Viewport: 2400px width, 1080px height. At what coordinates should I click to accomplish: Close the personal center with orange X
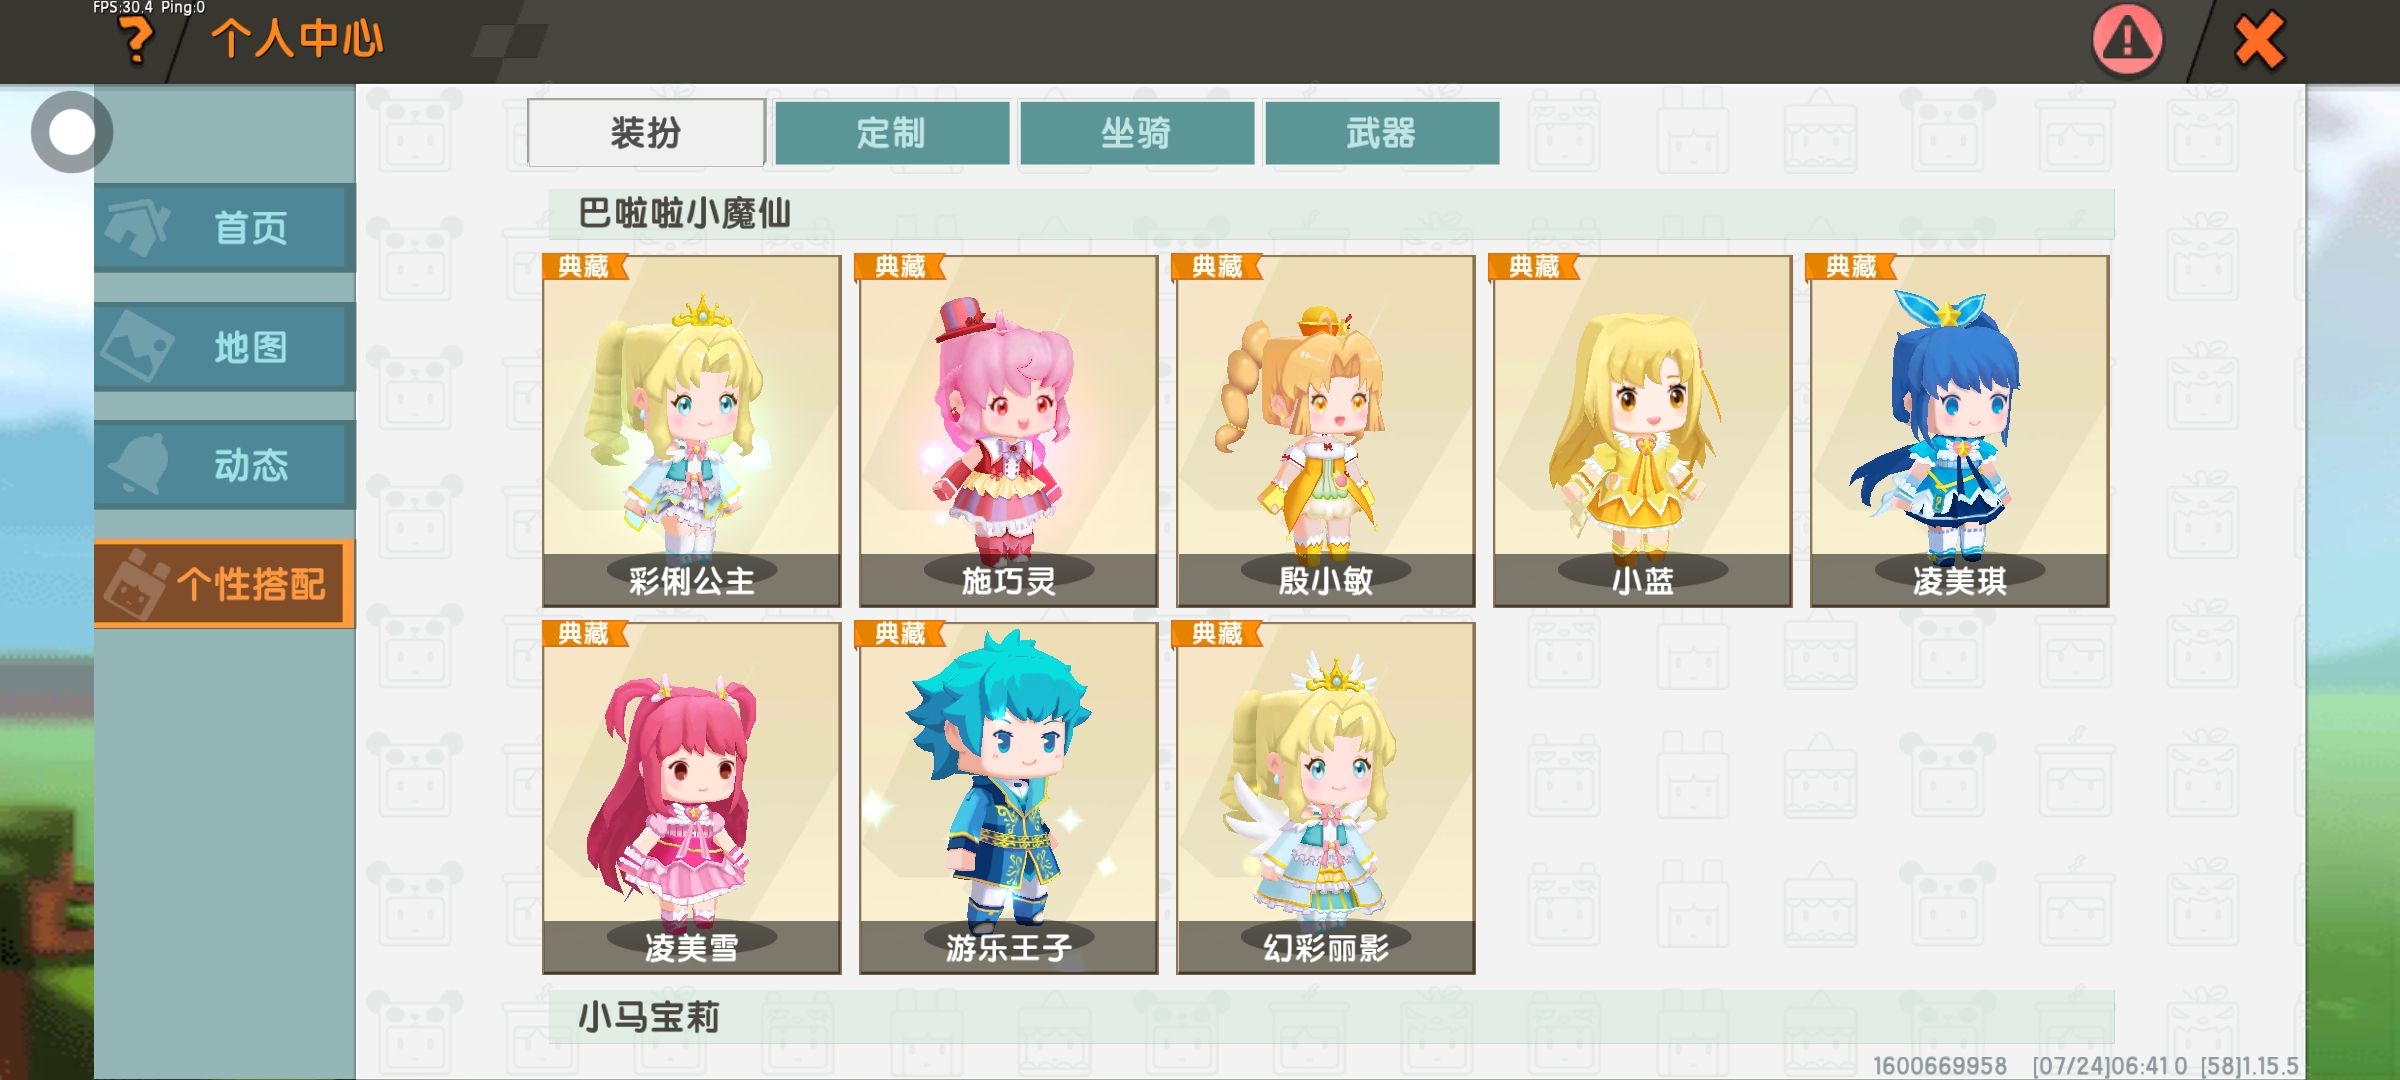tap(2259, 41)
